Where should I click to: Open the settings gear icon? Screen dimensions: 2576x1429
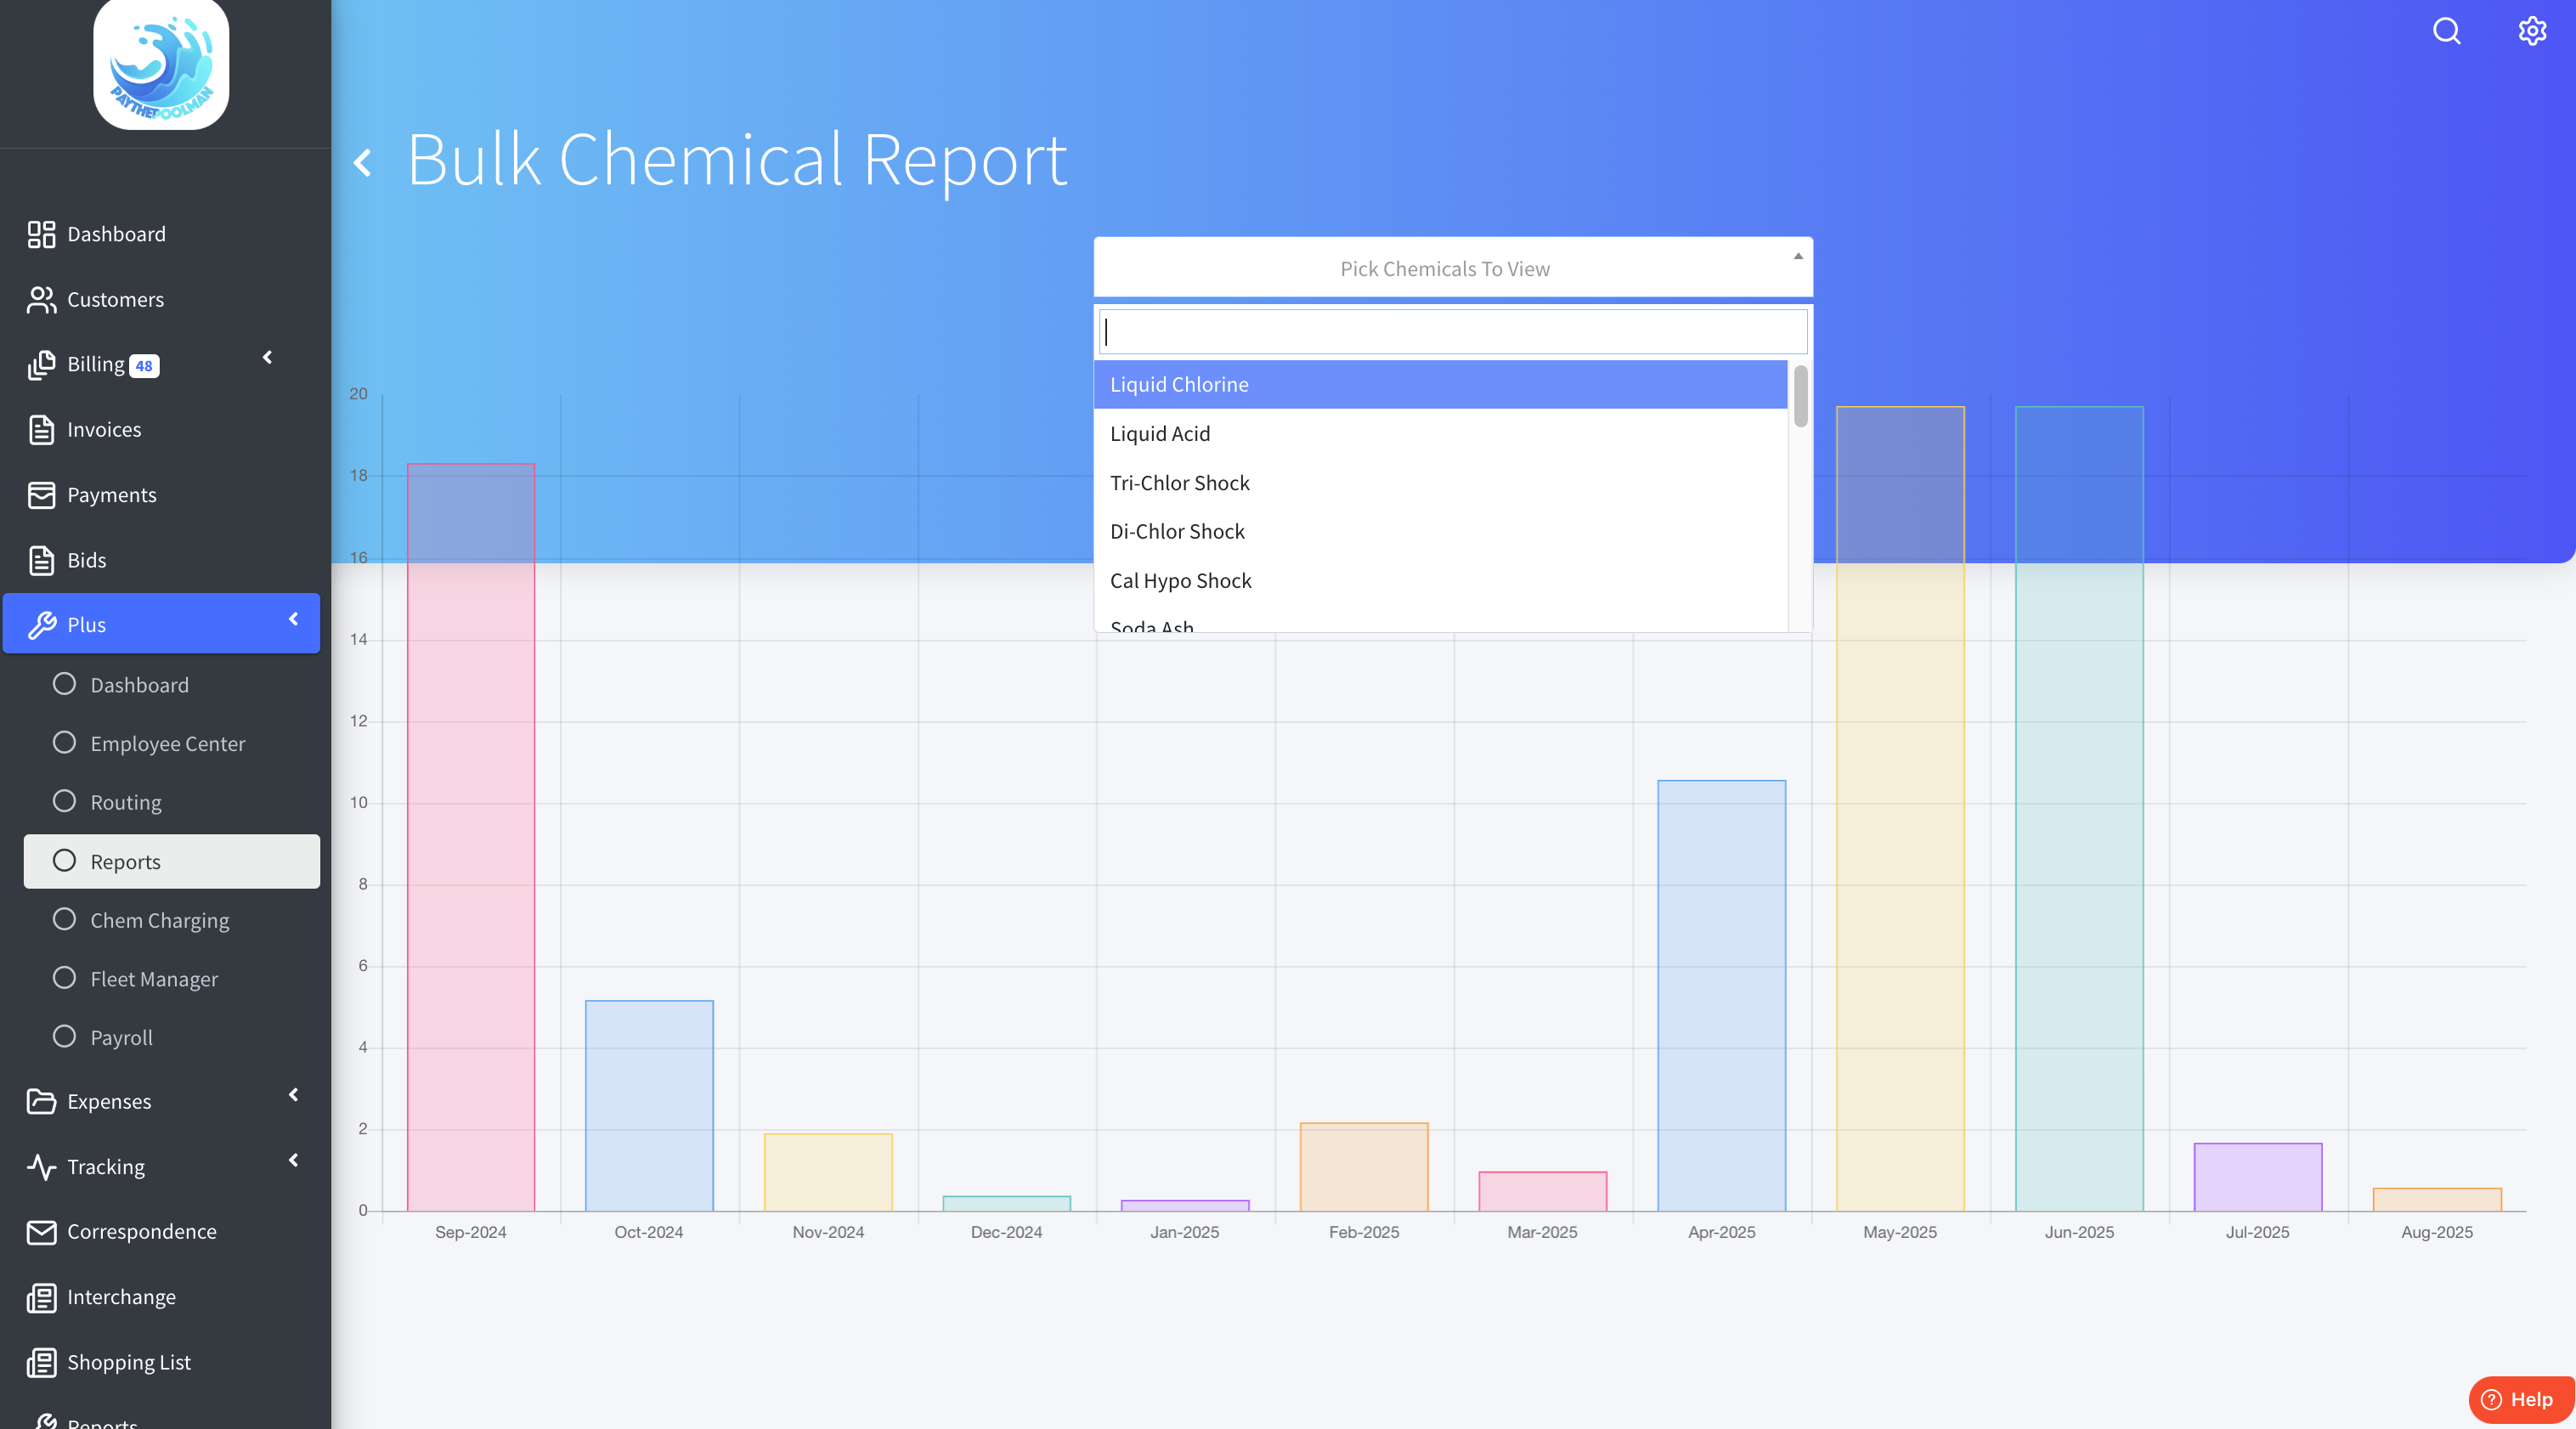[2531, 31]
